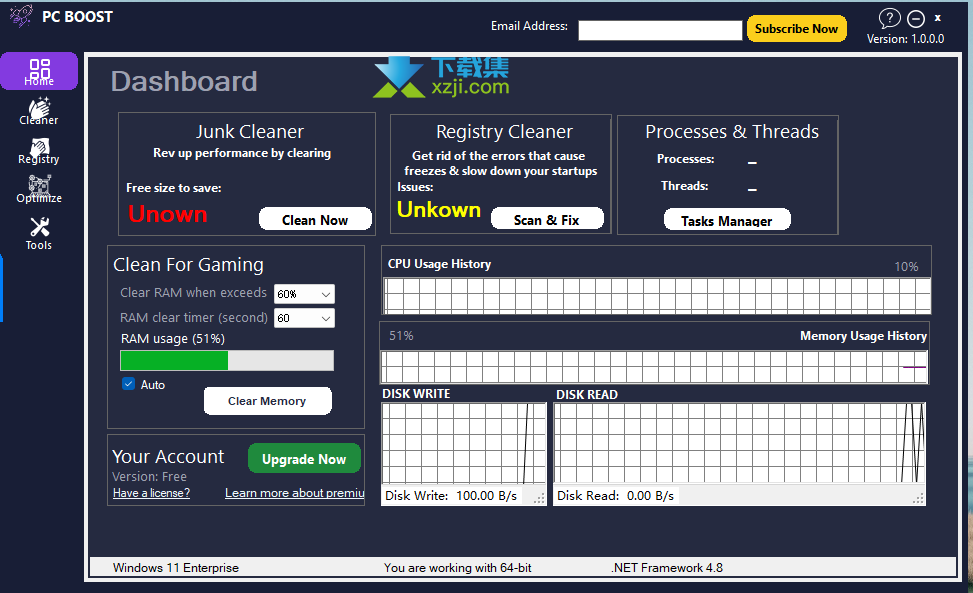Click the PC BOOST rocket logo
Viewport: 973px width, 593px height.
21,16
